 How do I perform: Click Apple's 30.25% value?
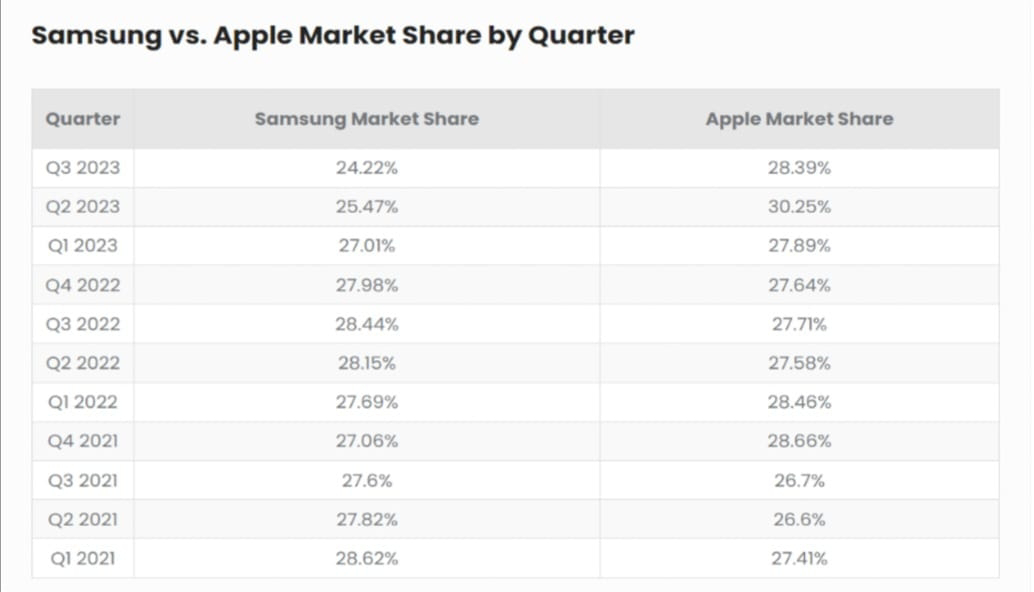click(x=799, y=207)
